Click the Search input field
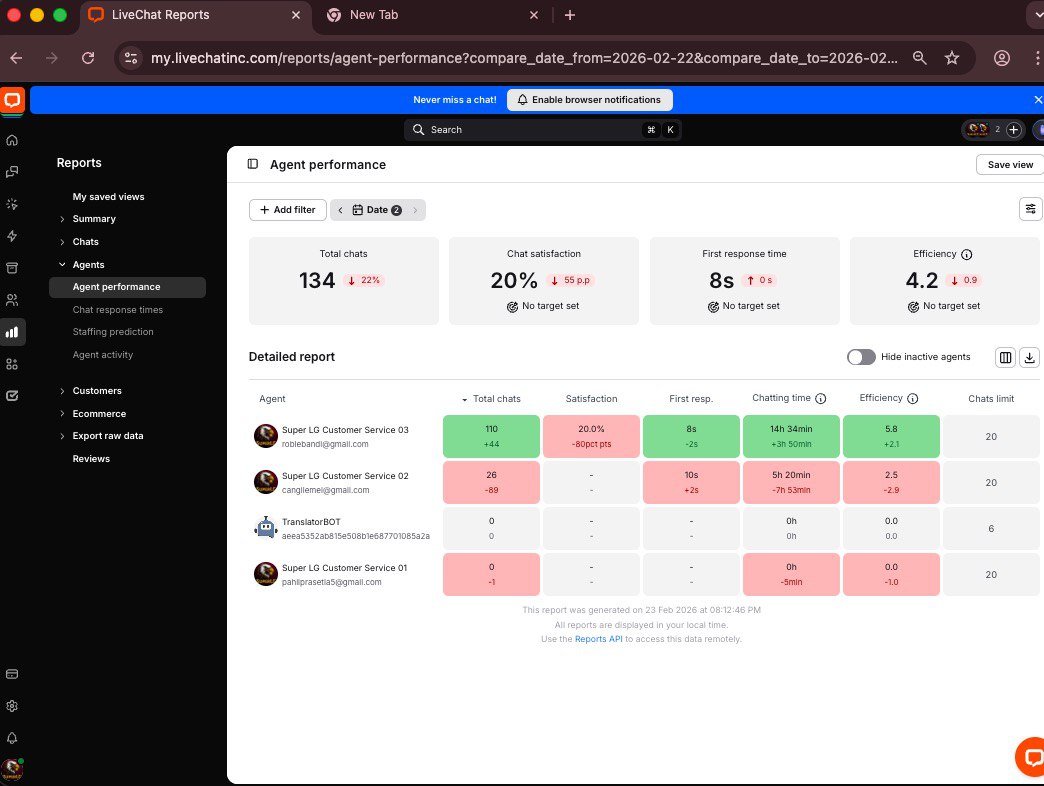 542,130
